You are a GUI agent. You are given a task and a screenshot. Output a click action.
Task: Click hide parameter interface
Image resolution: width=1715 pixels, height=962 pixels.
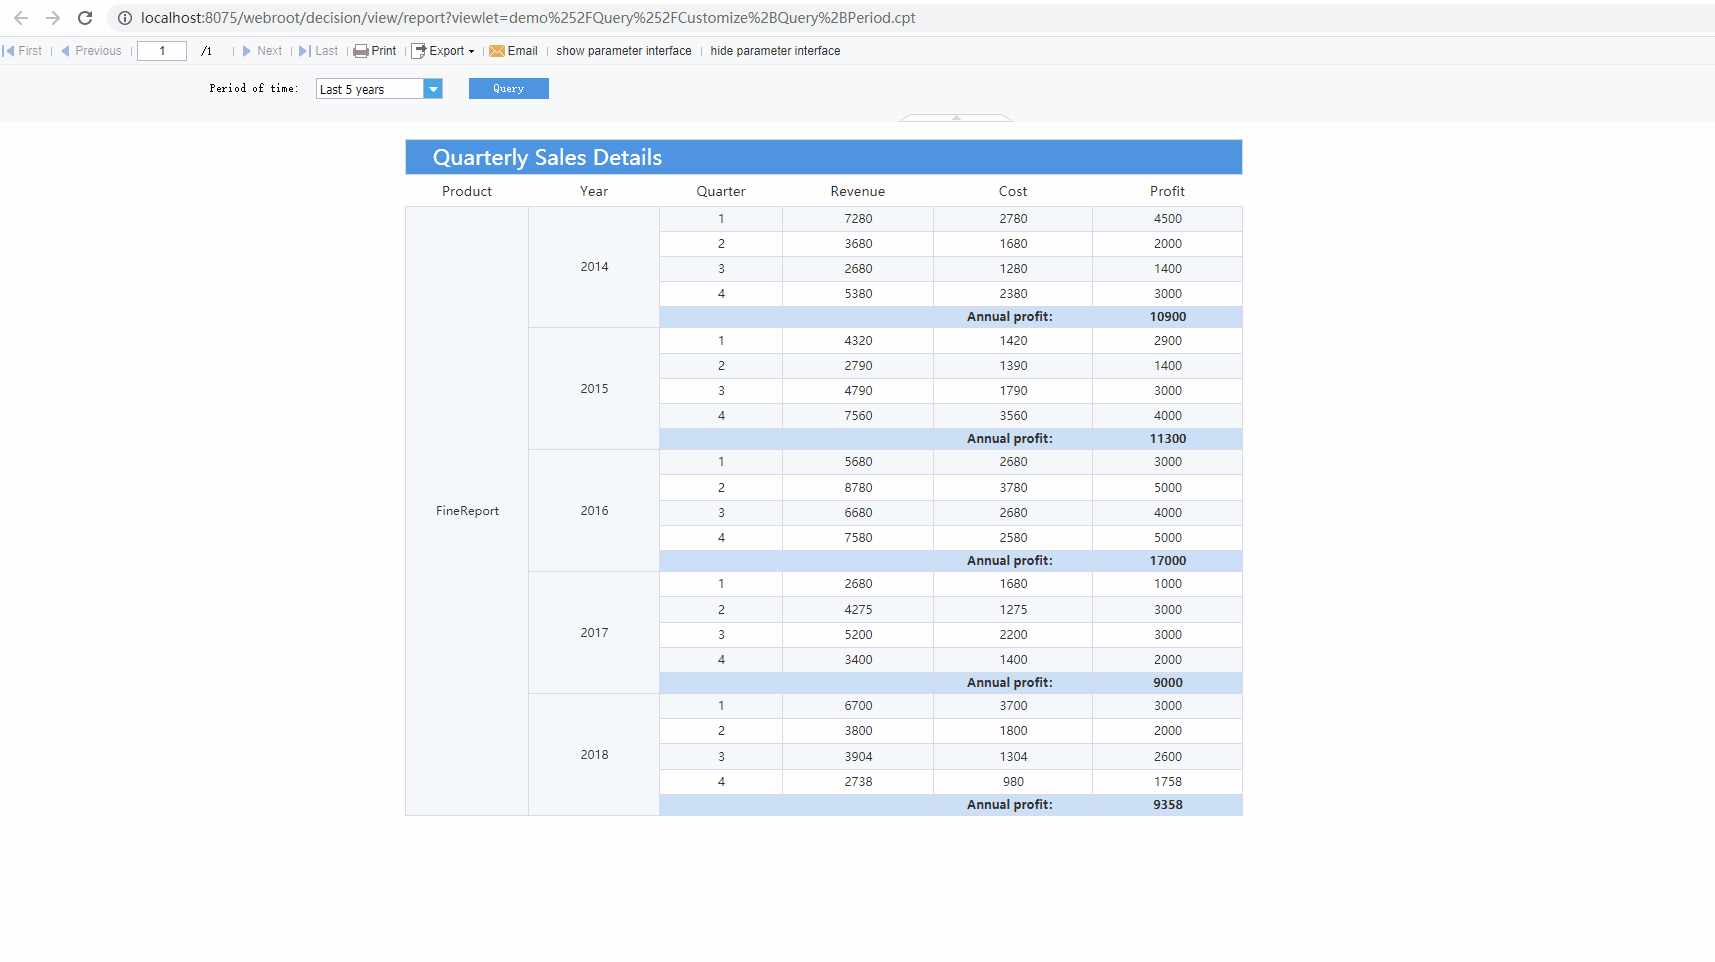[x=775, y=51]
